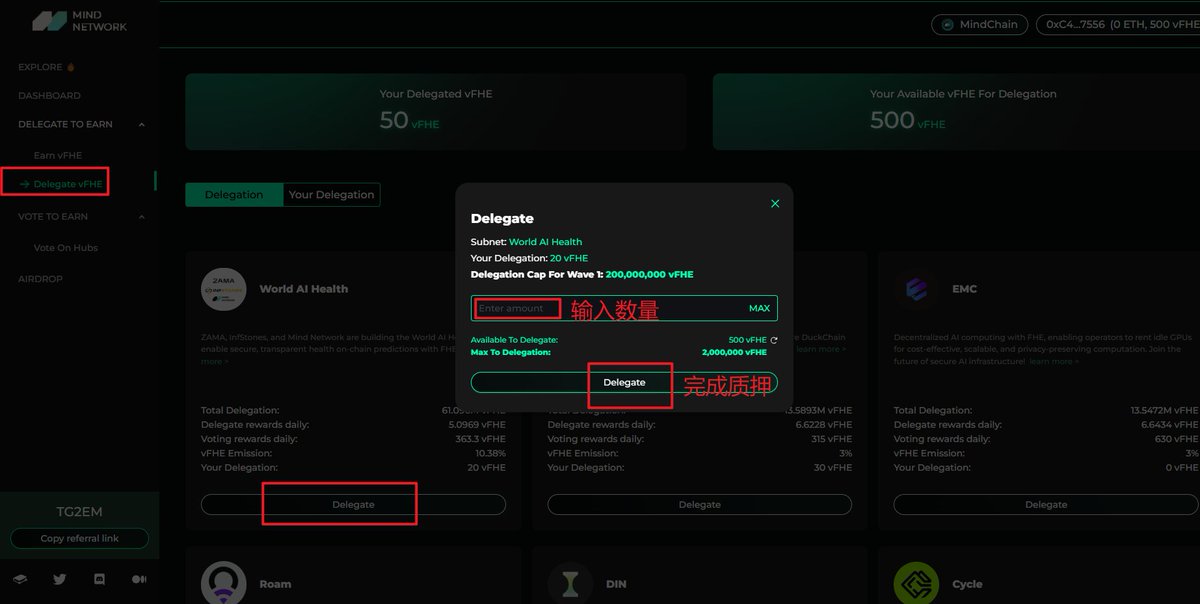Click the Cycle card title
The image size is (1200, 604).
click(967, 584)
